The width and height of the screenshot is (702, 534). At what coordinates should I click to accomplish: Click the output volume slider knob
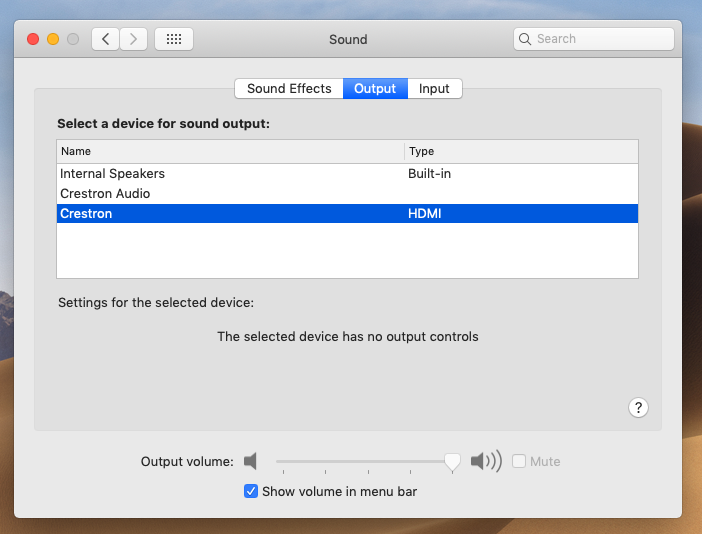452,461
